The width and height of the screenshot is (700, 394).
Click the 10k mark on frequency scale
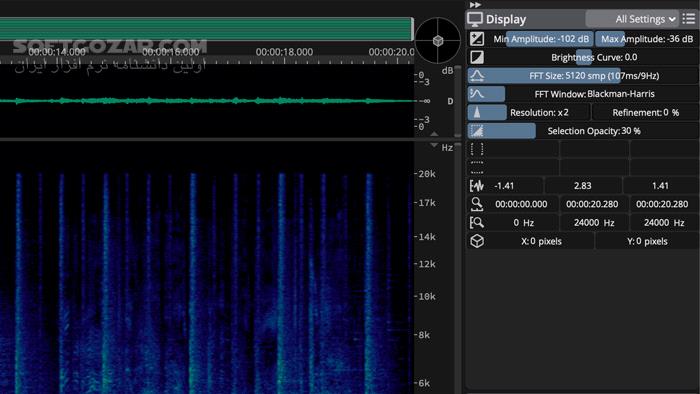427,296
